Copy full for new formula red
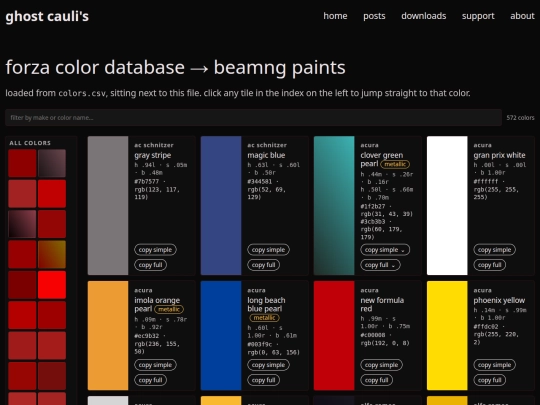Viewport: 540px width, 405px height. (x=377, y=380)
